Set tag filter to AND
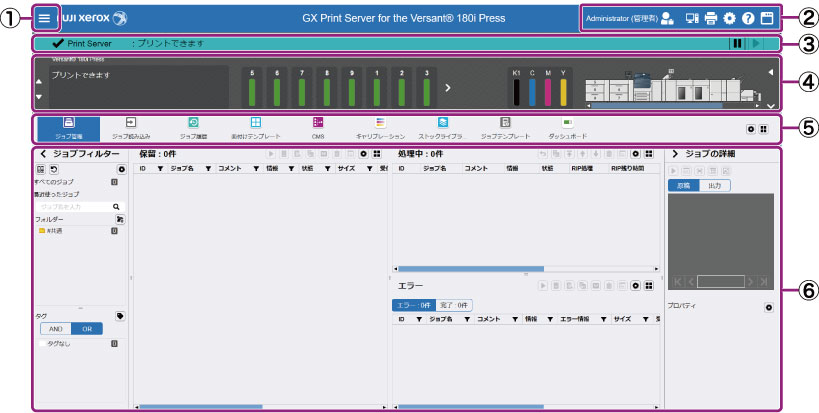Screen dimensions: 819x413 55,329
